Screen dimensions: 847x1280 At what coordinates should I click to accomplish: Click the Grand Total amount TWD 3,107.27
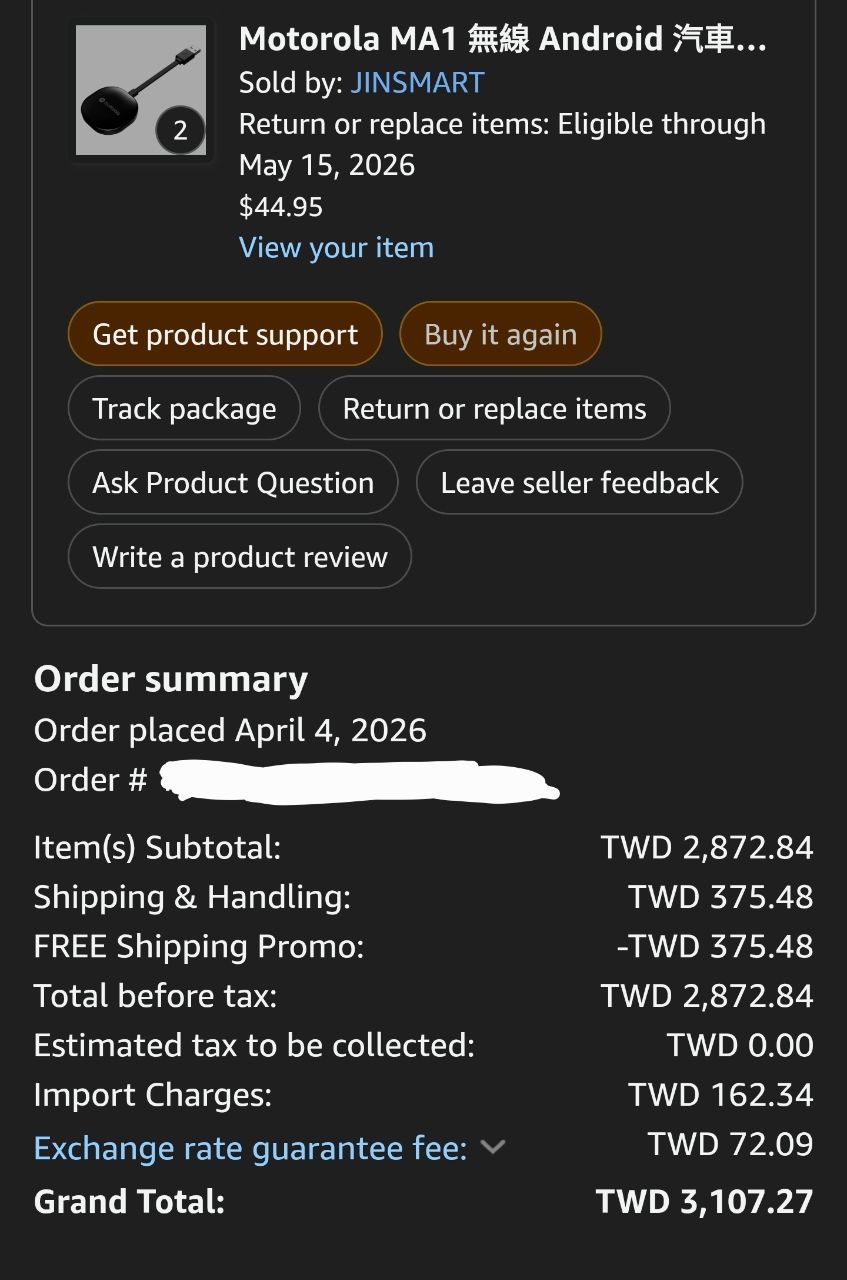(x=704, y=1201)
